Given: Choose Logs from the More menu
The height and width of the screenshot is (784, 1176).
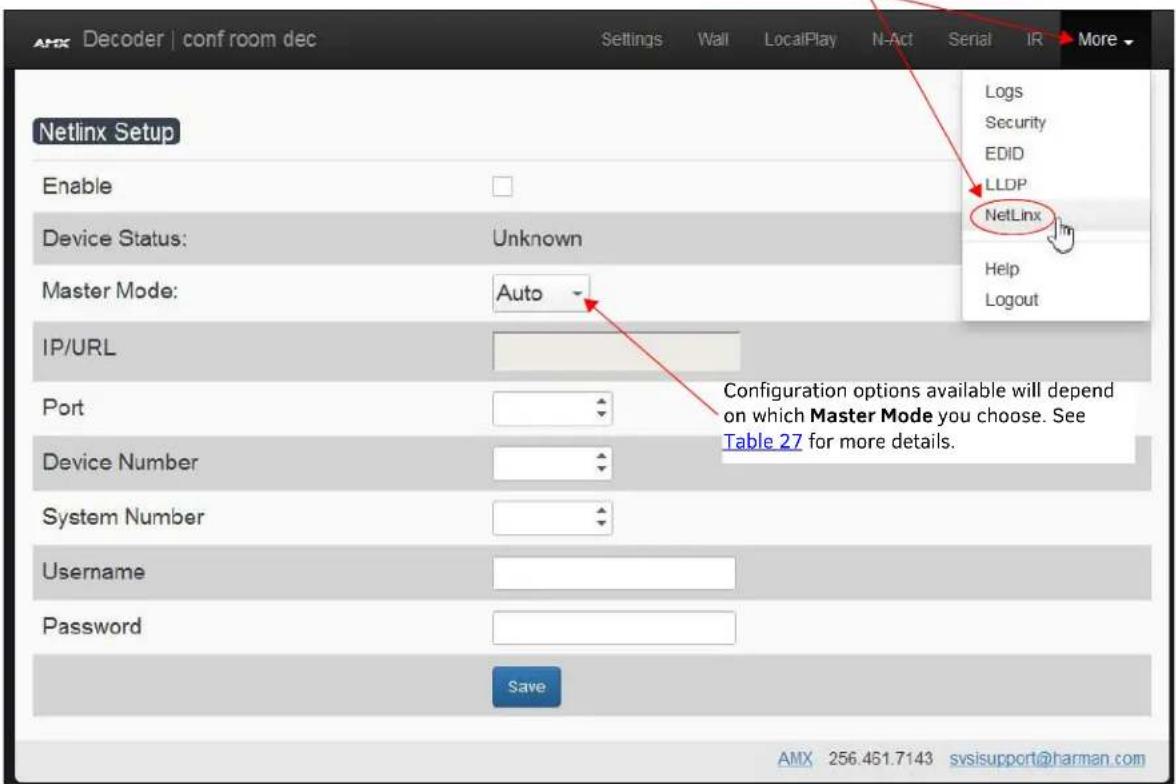Looking at the screenshot, I should click(x=1004, y=92).
